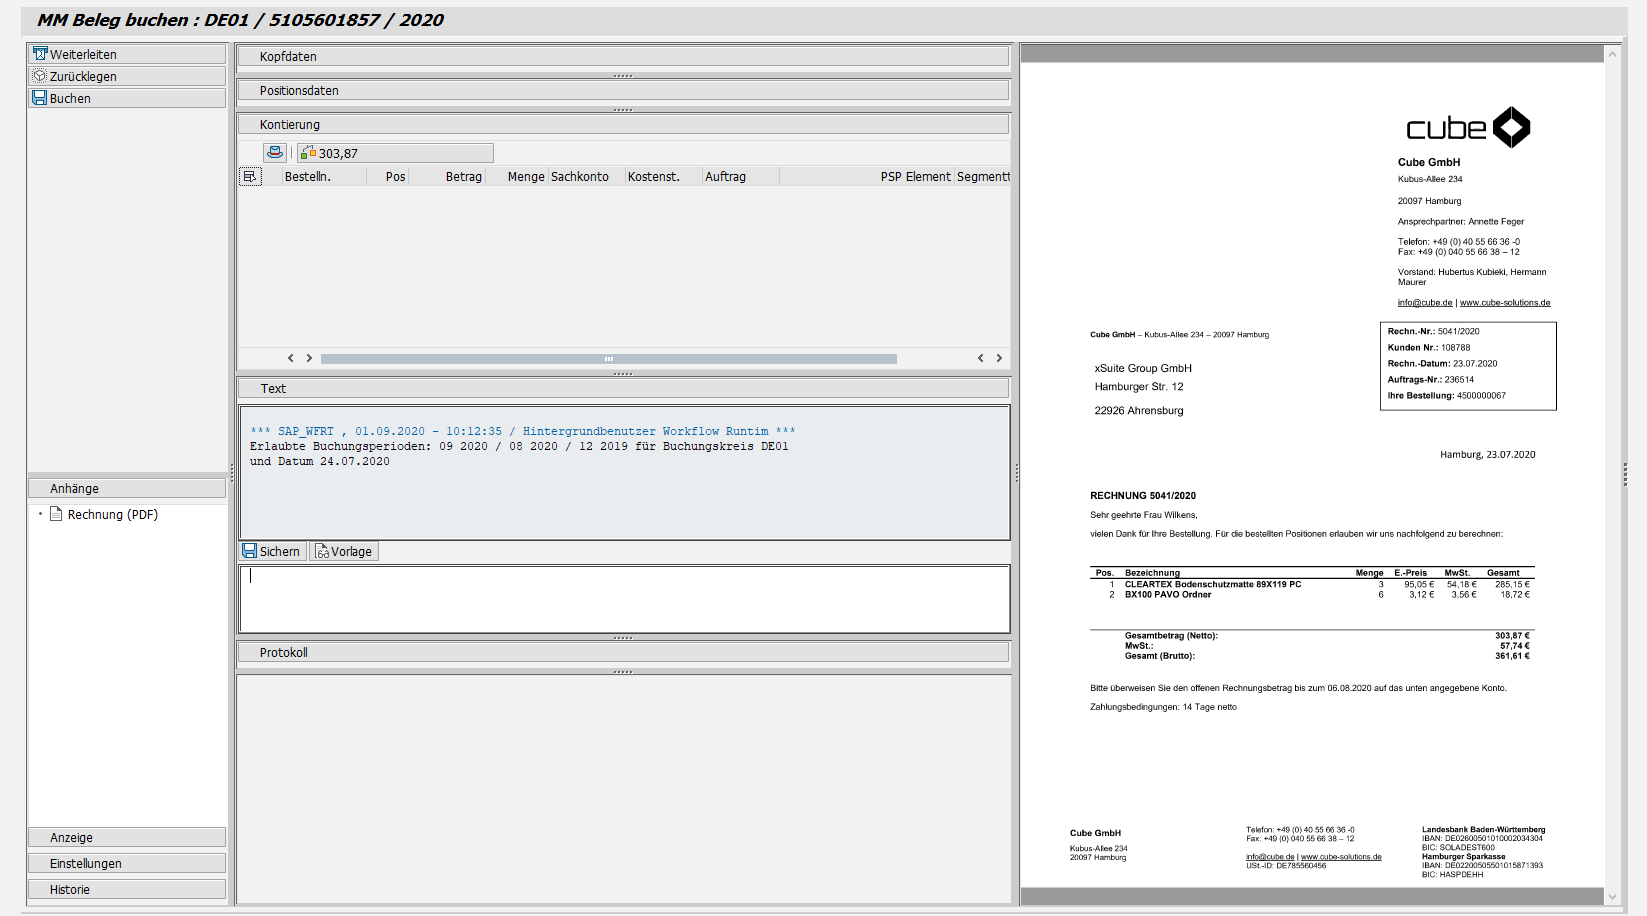Switch to the Anhänge section

pos(127,488)
